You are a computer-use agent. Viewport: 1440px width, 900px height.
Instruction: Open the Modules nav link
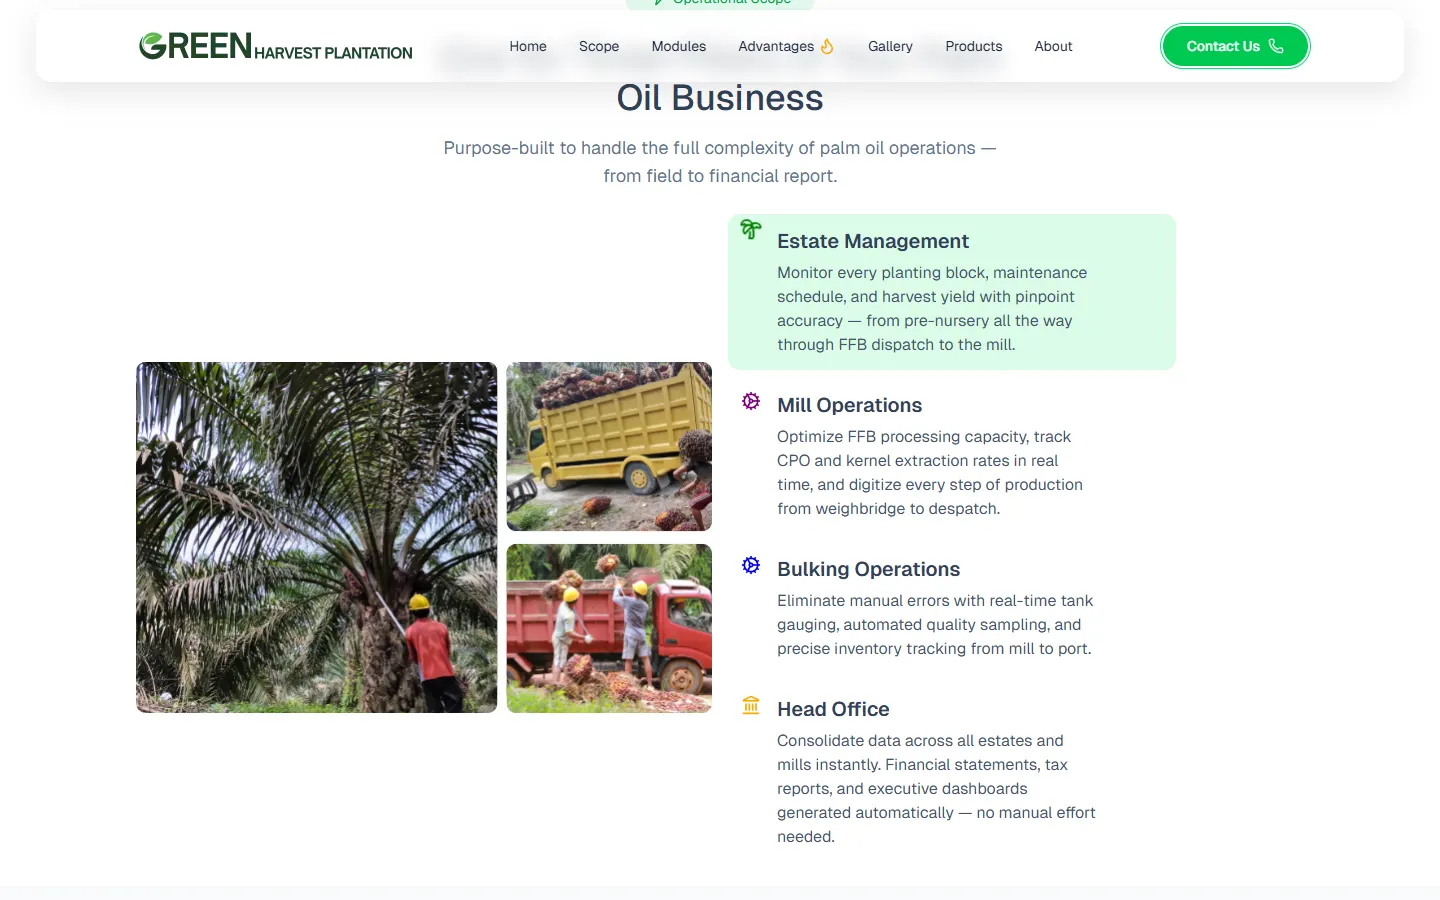679,46
